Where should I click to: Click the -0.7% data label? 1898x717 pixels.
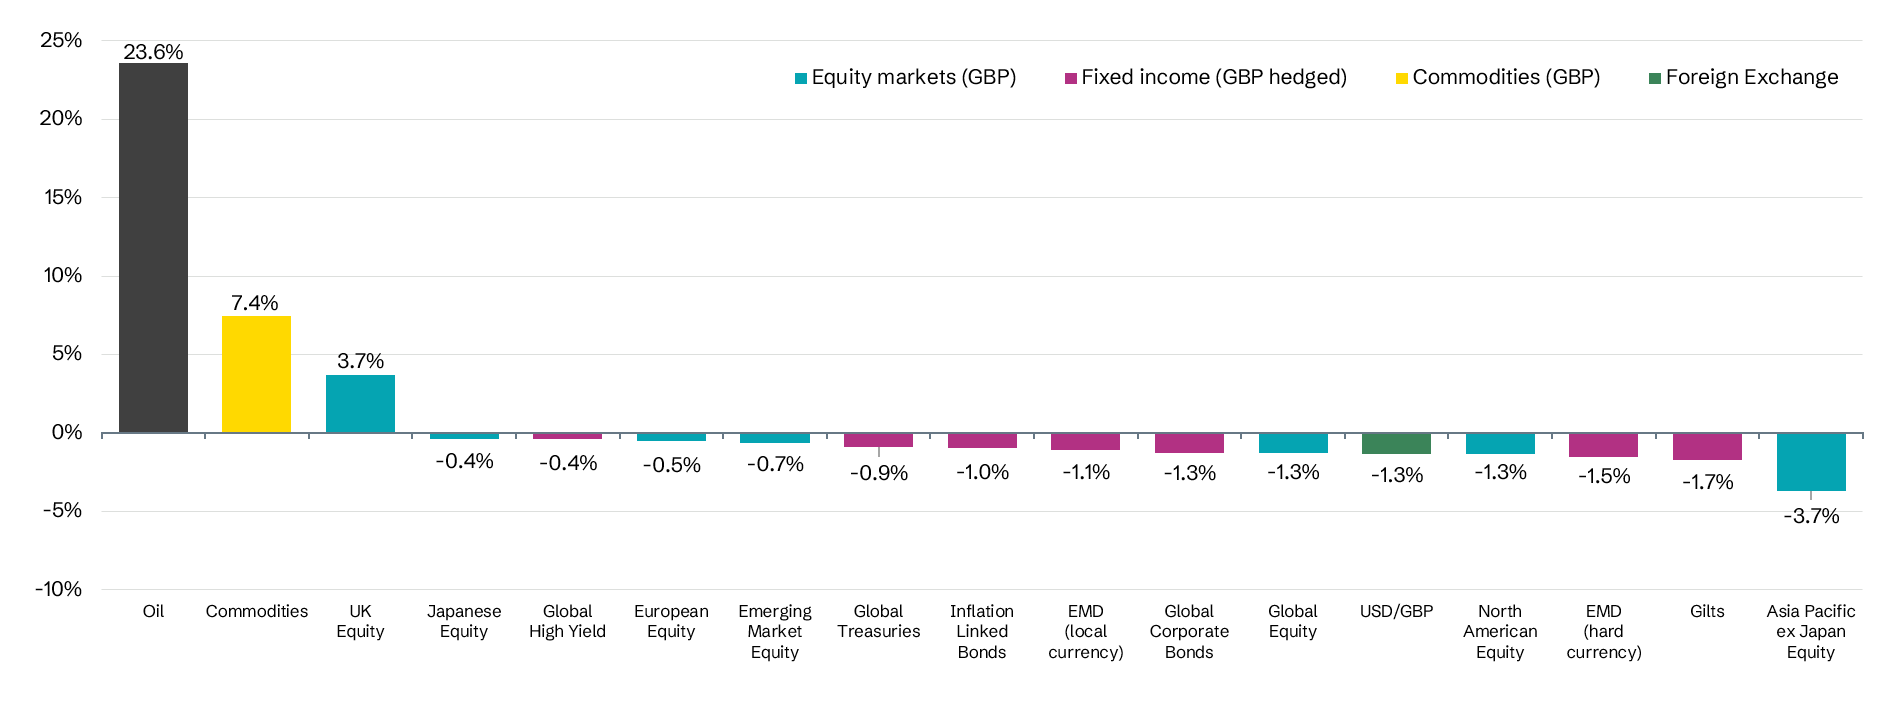775,464
